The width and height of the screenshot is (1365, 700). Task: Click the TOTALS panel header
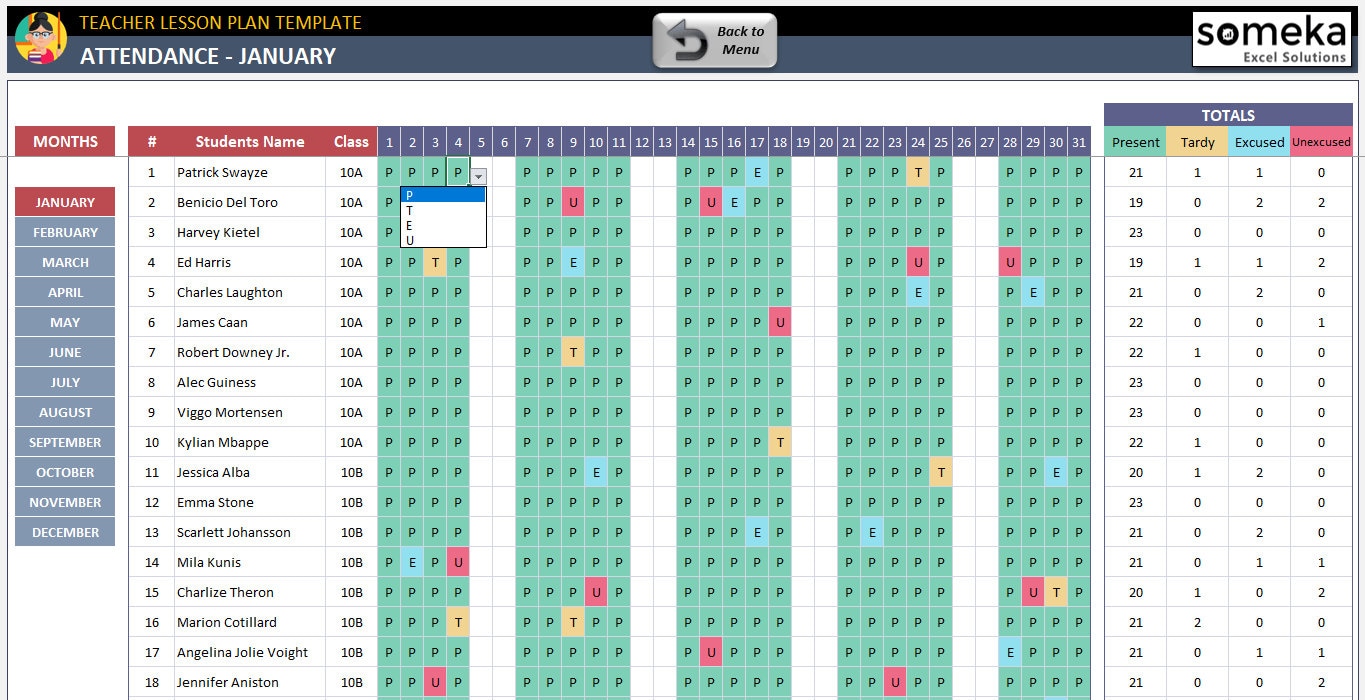(1227, 115)
